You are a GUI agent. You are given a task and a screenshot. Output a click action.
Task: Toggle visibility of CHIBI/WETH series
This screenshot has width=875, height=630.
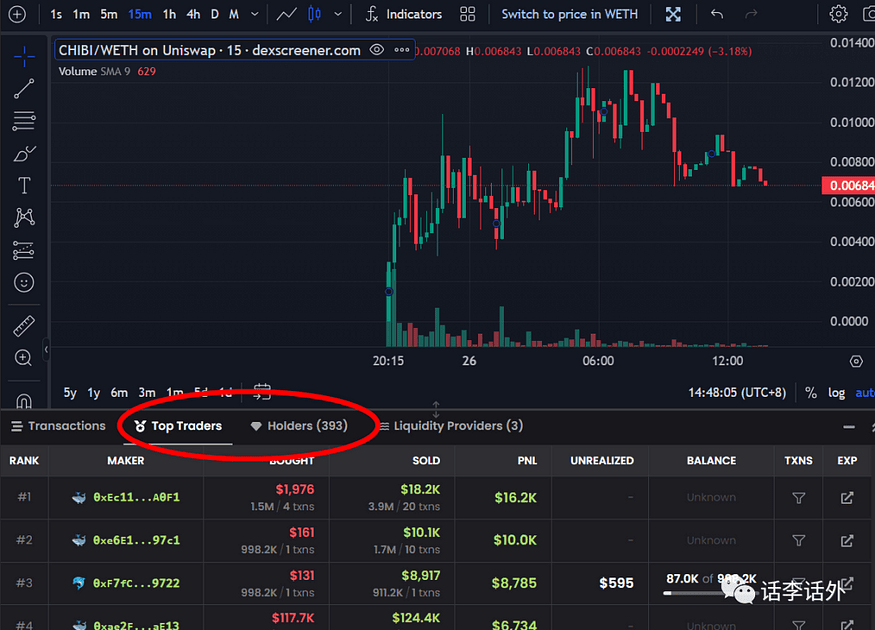[x=377, y=50]
